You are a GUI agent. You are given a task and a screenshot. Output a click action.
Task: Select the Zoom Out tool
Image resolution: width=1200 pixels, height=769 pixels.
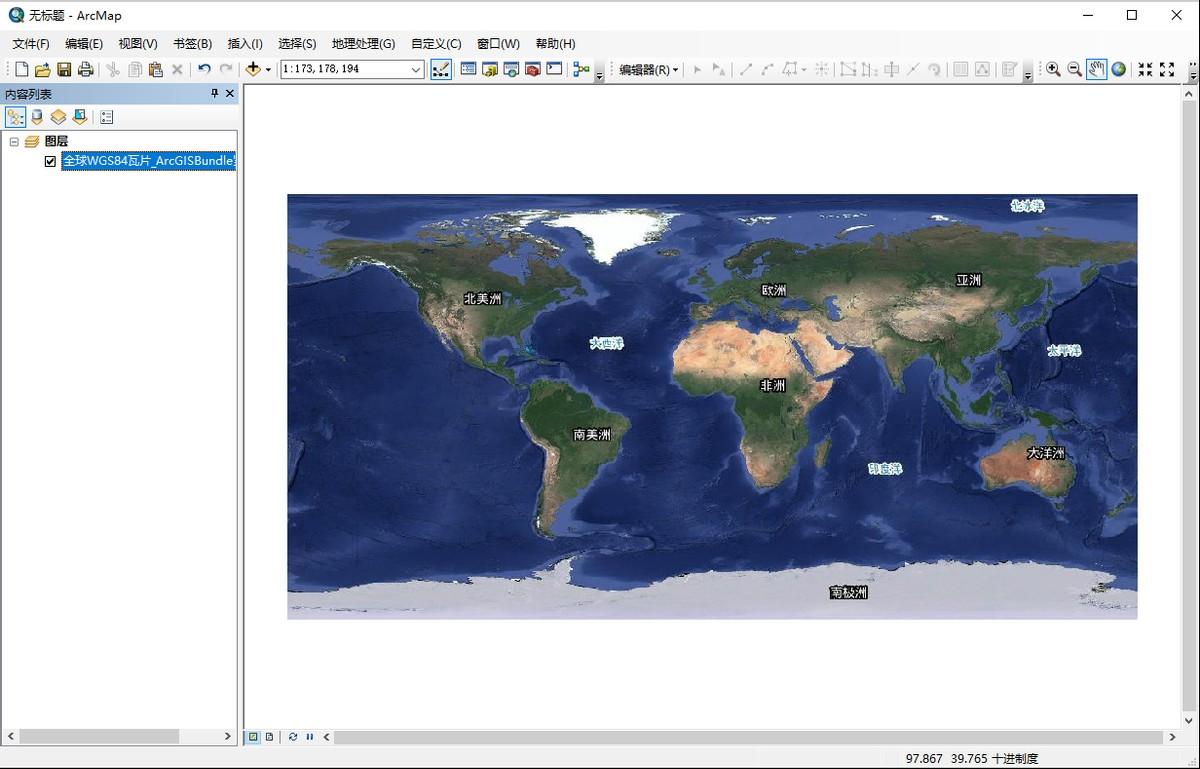point(1075,69)
